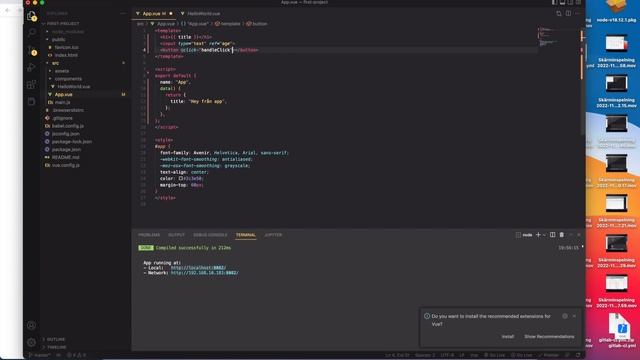
Task: Open favicon.ico in the file tree
Action: click(x=66, y=47)
